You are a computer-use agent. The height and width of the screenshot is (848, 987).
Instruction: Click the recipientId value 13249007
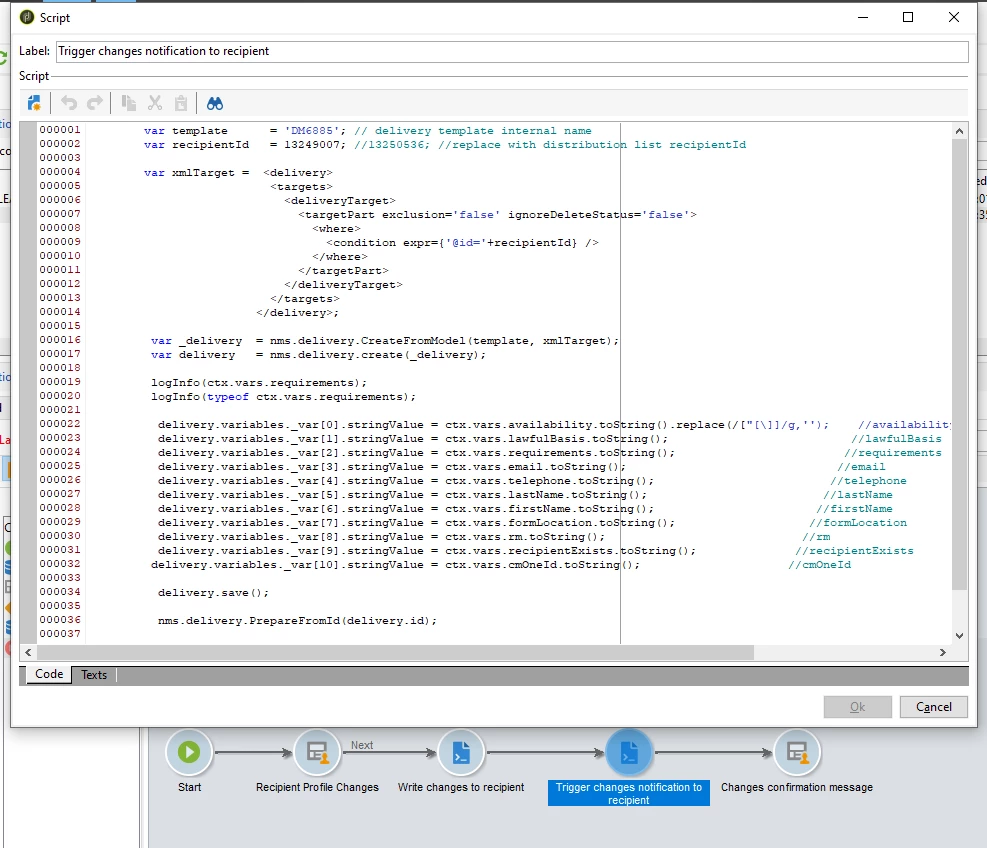tap(312, 145)
